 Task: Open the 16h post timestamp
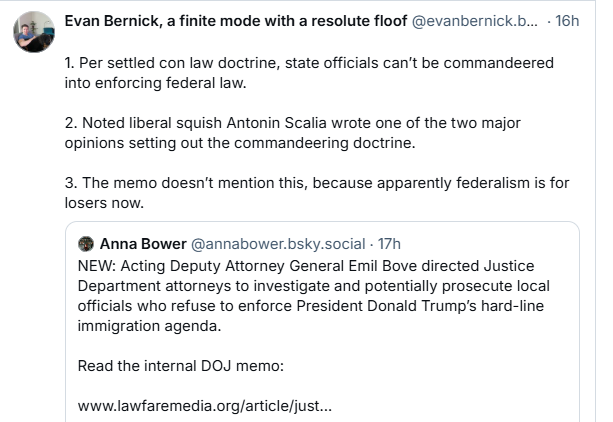567,21
